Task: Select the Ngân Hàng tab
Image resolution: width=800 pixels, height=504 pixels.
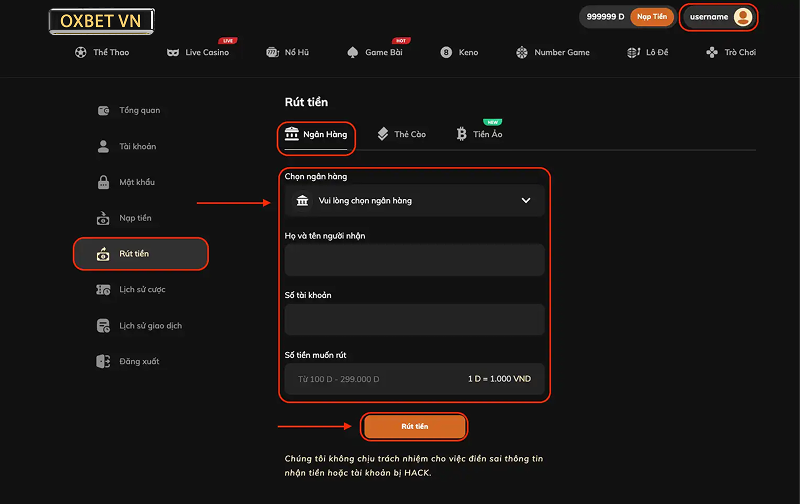Action: pyautogui.click(x=316, y=134)
